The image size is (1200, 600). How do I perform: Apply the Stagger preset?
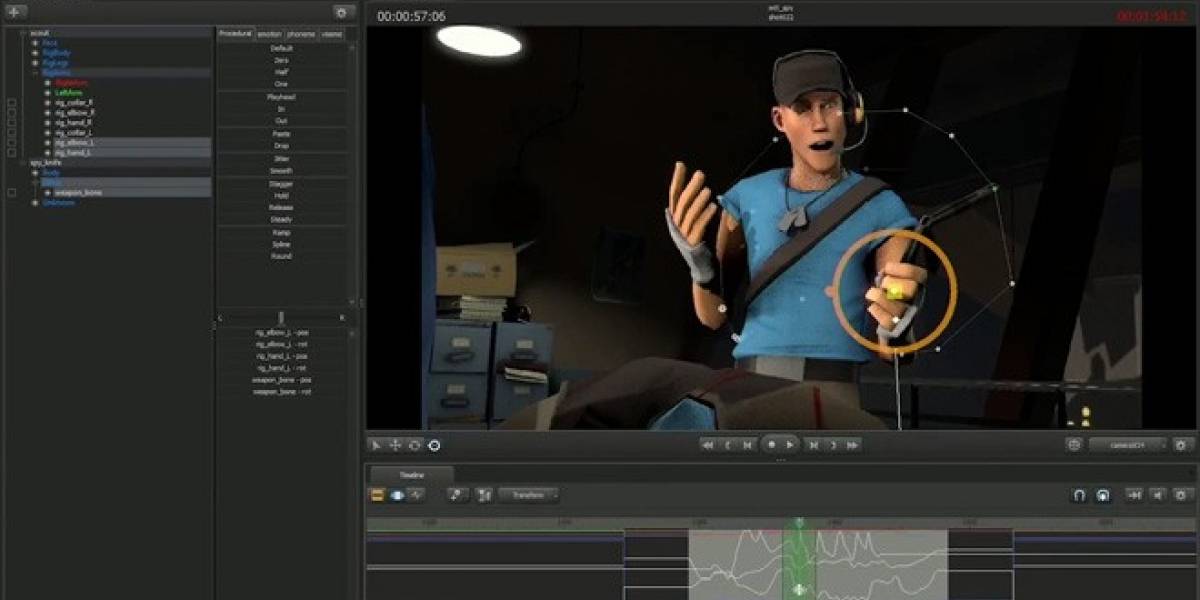282,184
